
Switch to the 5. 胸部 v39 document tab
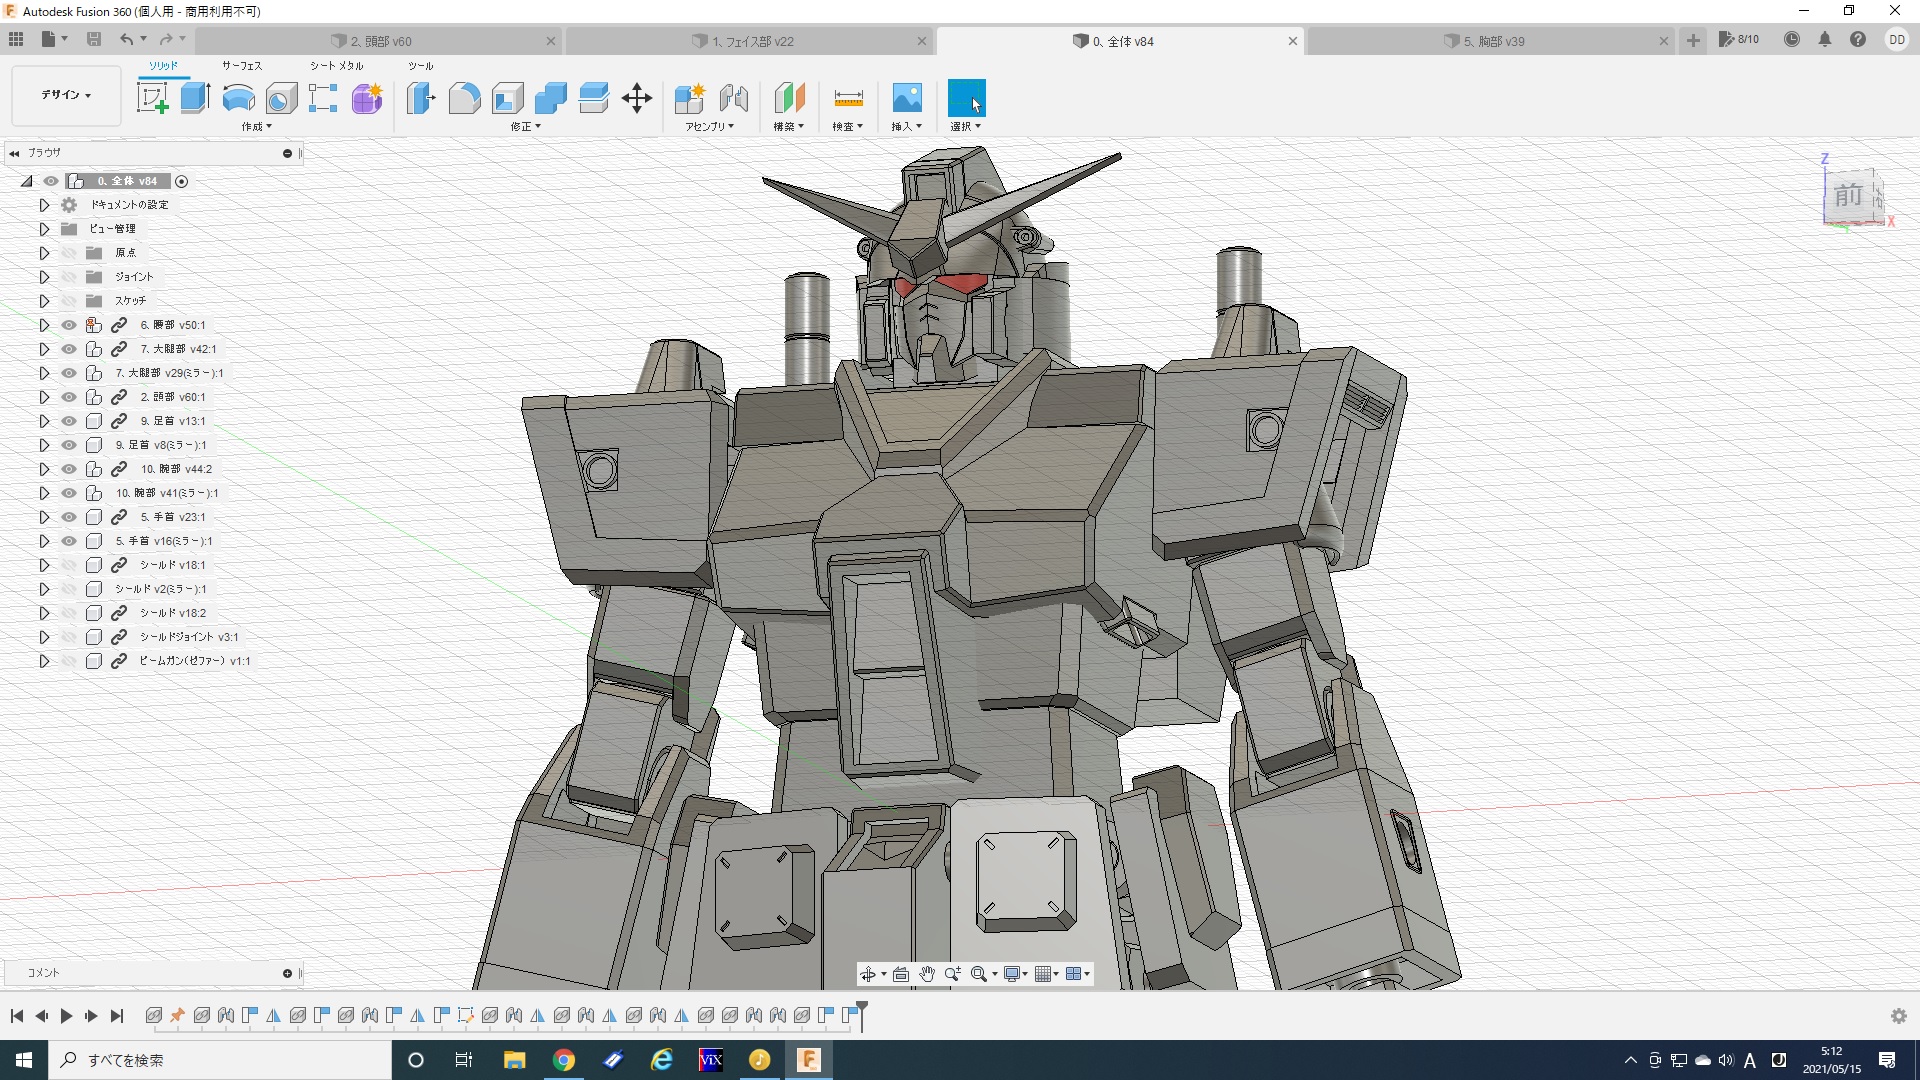tap(1494, 41)
